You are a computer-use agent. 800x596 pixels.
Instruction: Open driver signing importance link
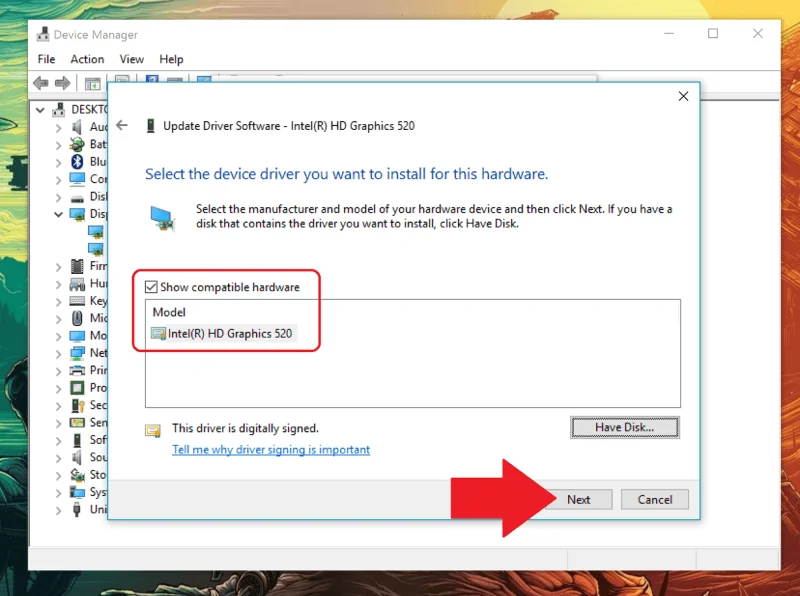pyautogui.click(x=271, y=450)
